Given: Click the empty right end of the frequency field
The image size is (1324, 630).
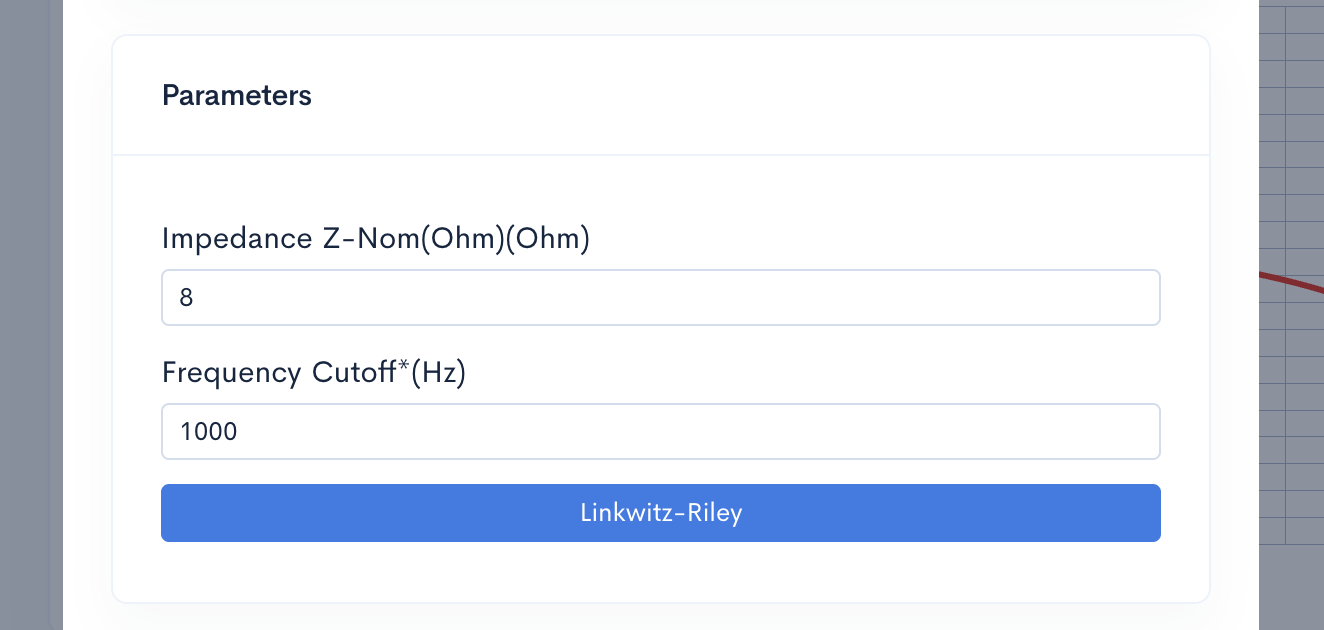Looking at the screenshot, I should pos(1100,432).
